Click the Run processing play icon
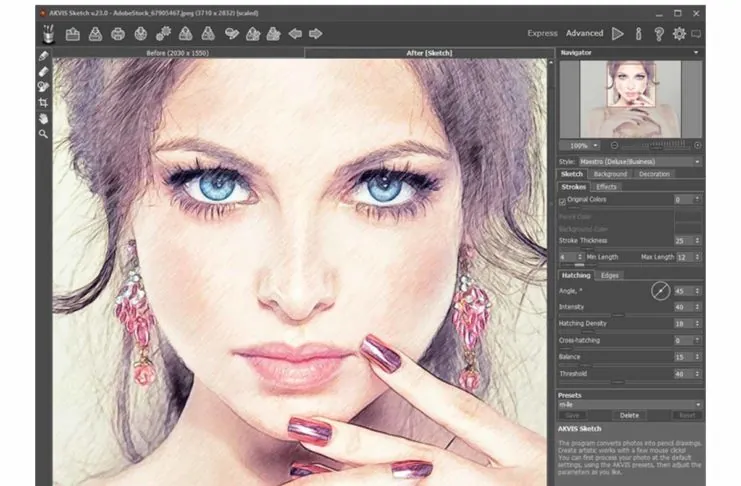 (x=618, y=33)
